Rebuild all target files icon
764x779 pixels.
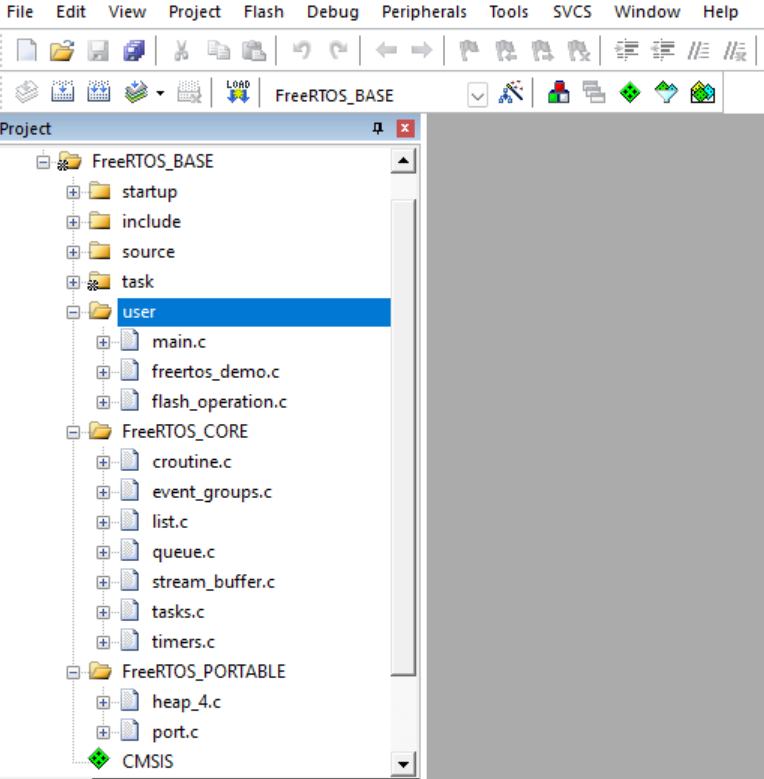coord(99,92)
